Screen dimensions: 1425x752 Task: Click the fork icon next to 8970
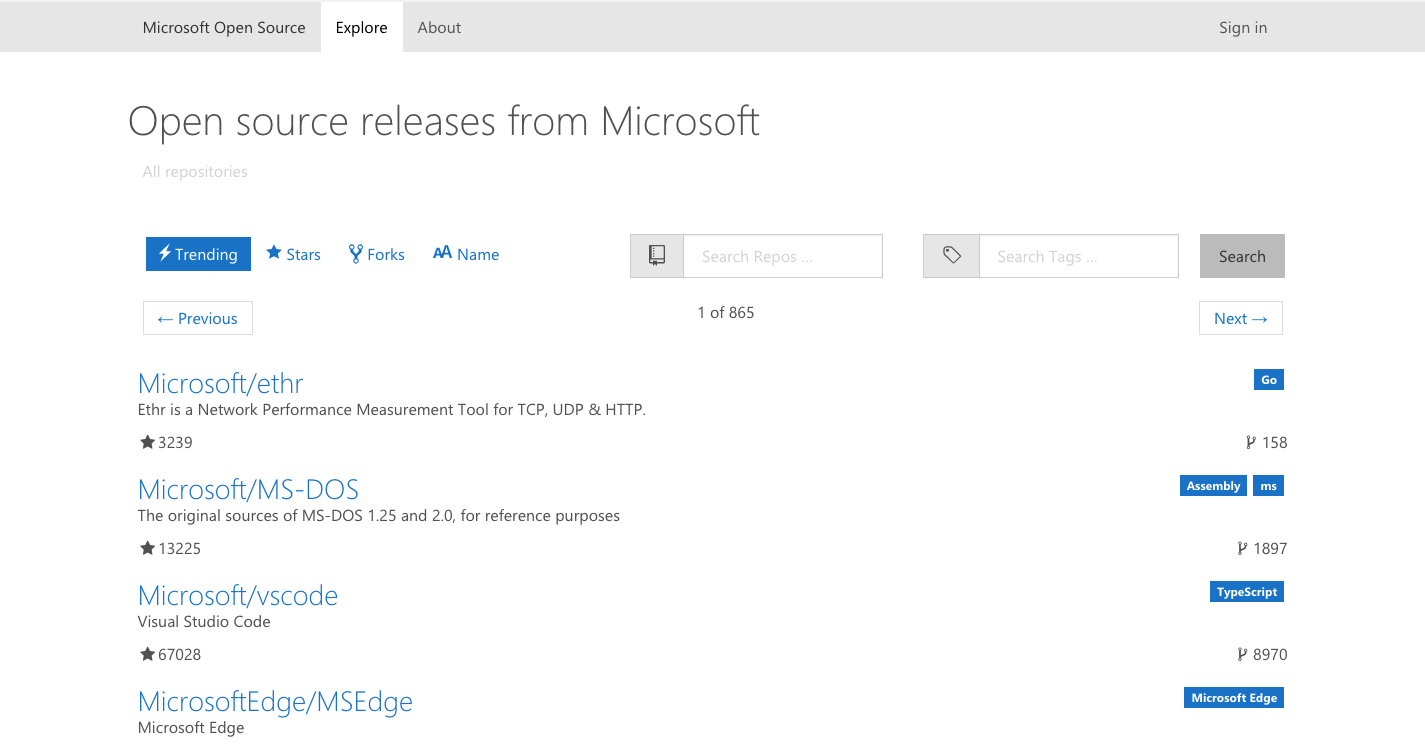tap(1242, 654)
